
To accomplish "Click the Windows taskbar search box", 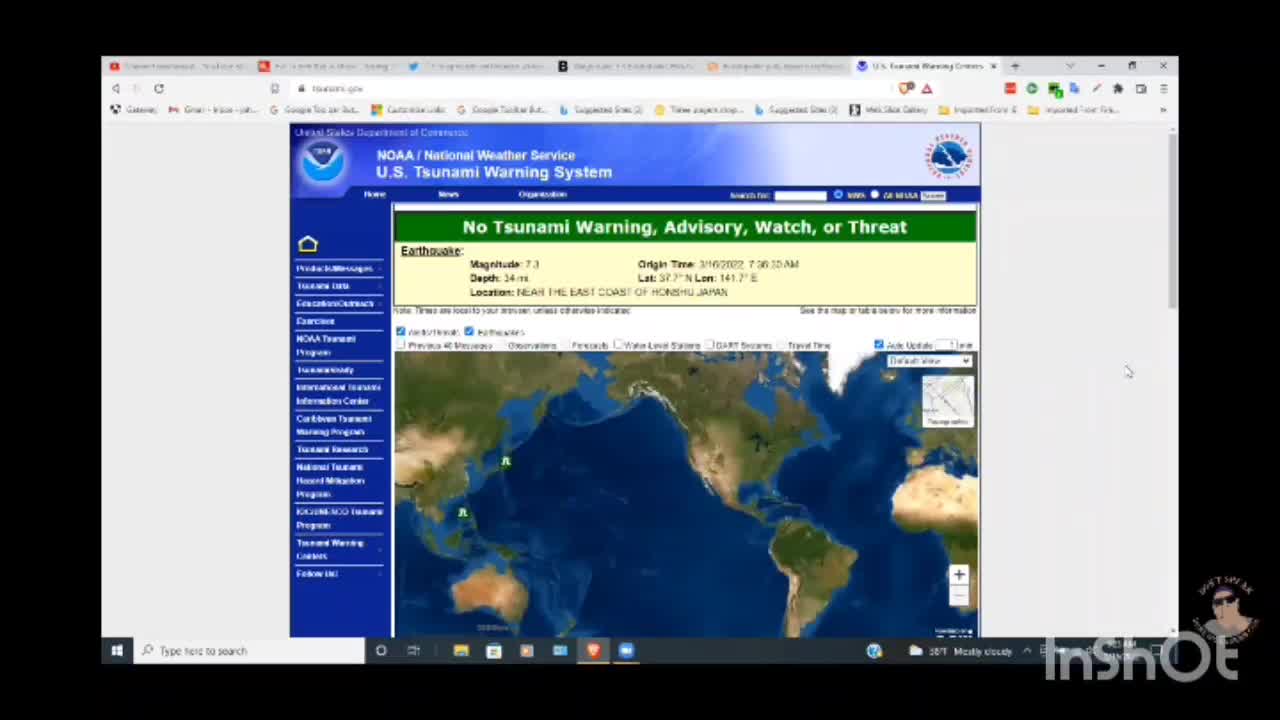I will point(250,651).
